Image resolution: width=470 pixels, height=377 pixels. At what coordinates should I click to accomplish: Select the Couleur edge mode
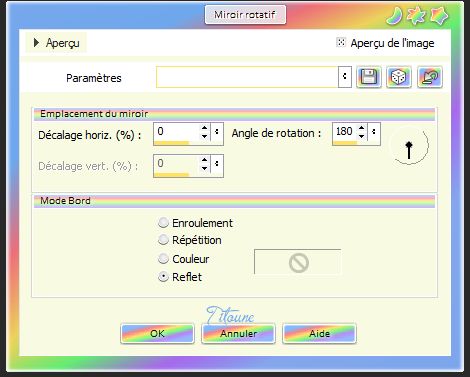pos(163,259)
